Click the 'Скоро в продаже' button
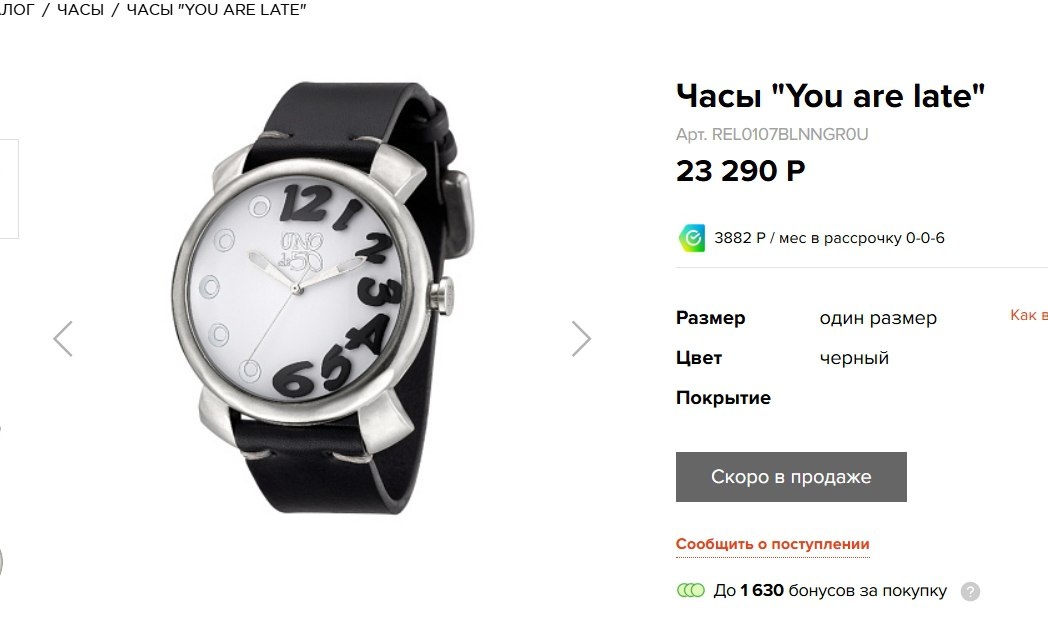Viewport: 1048px width, 626px height. [x=791, y=477]
